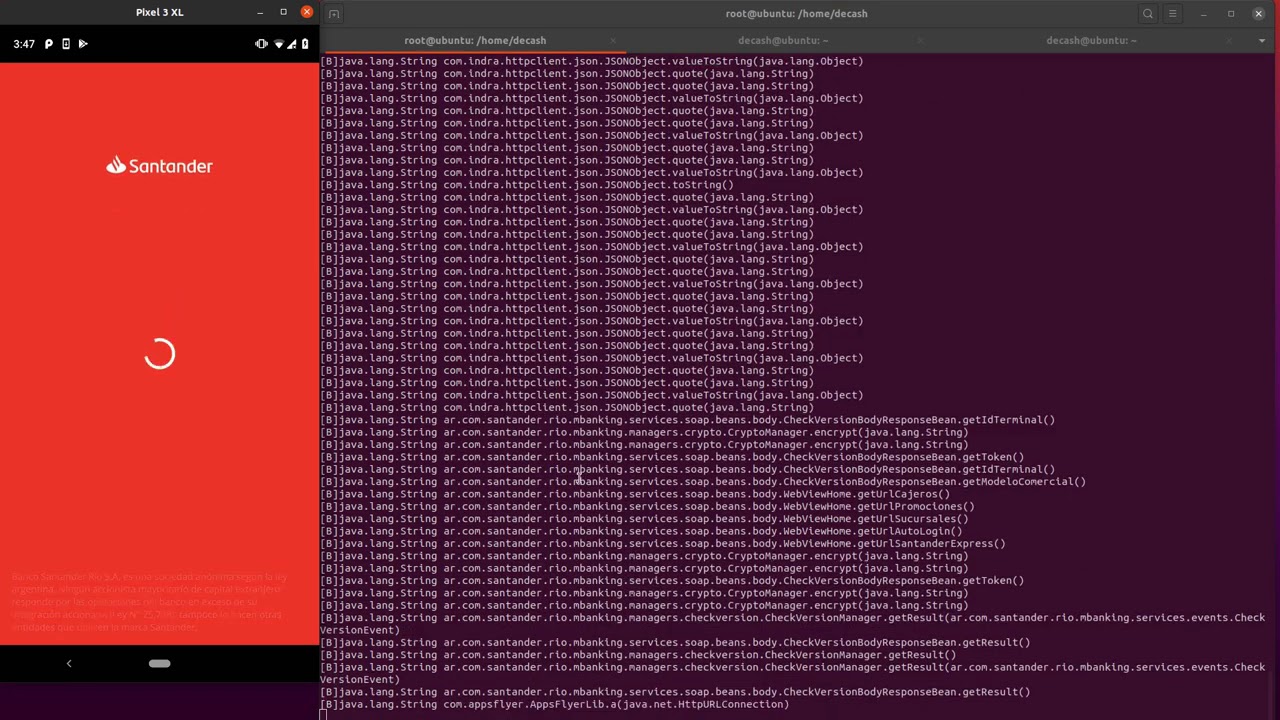Viewport: 1280px width, 720px height.
Task: Maximize the Pixel 3 XL emulator window
Action: 283,12
